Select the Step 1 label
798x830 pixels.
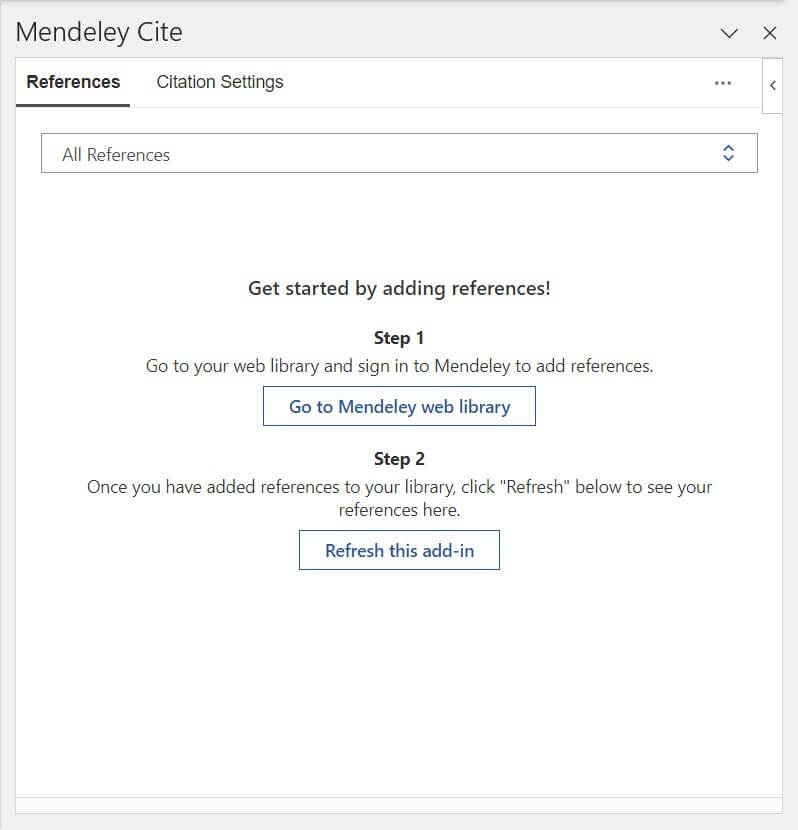pos(399,338)
